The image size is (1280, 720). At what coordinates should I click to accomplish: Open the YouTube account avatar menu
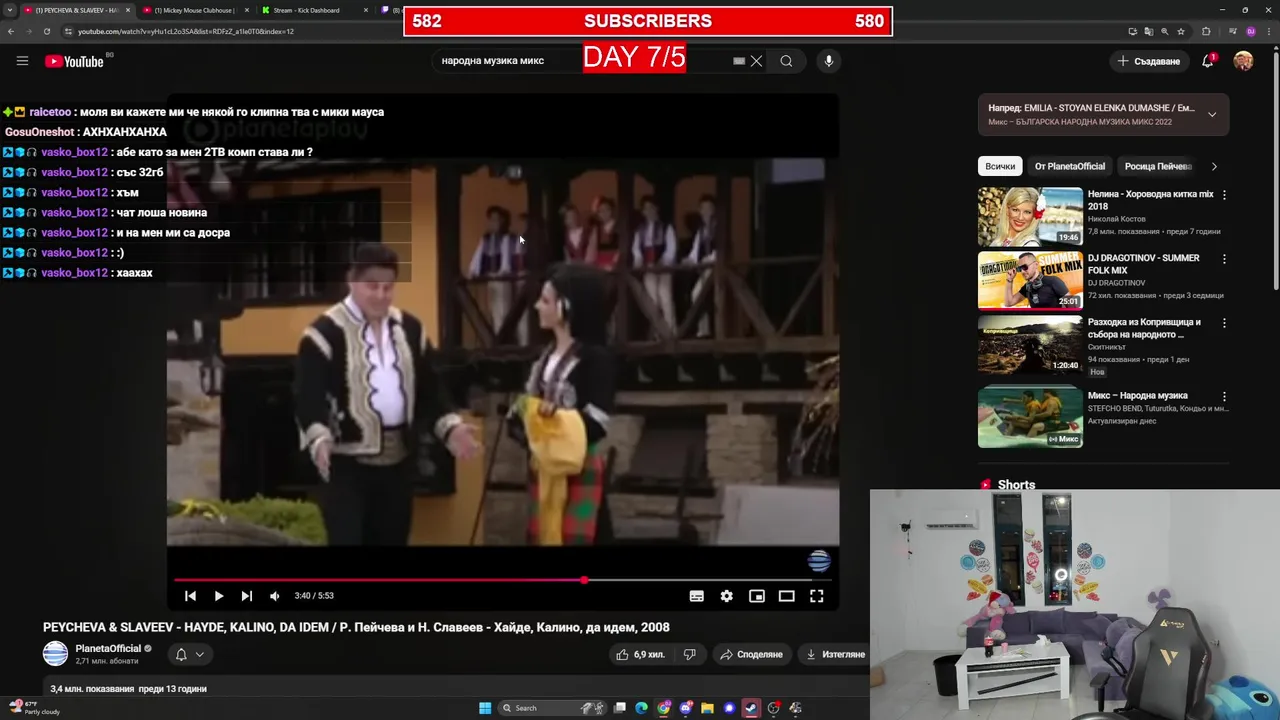[x=1243, y=61]
